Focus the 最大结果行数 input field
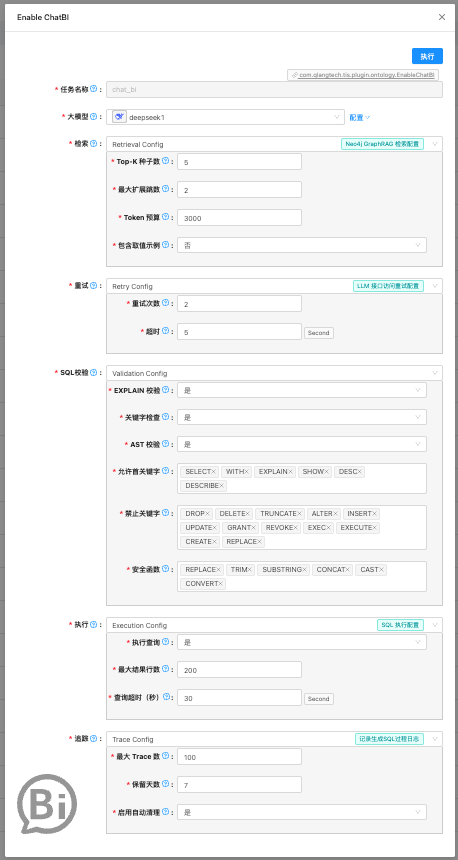 tap(239, 670)
